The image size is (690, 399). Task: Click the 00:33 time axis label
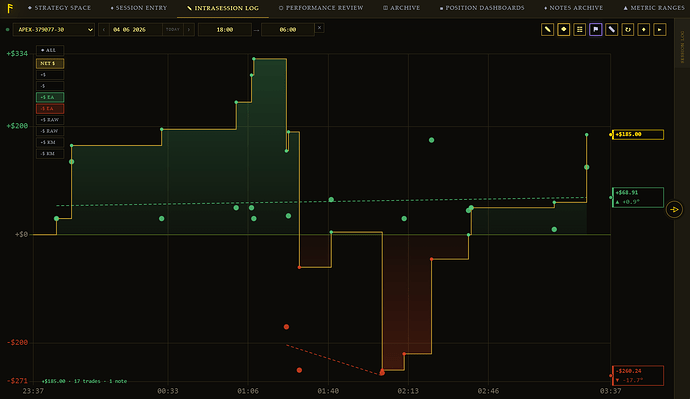pyautogui.click(x=168, y=391)
